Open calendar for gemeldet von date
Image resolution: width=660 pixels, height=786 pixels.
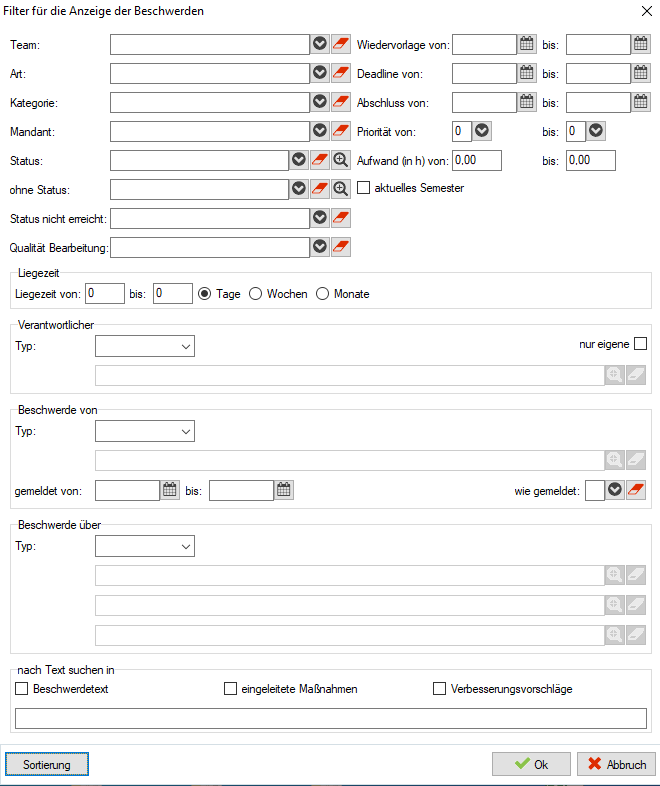pos(170,490)
